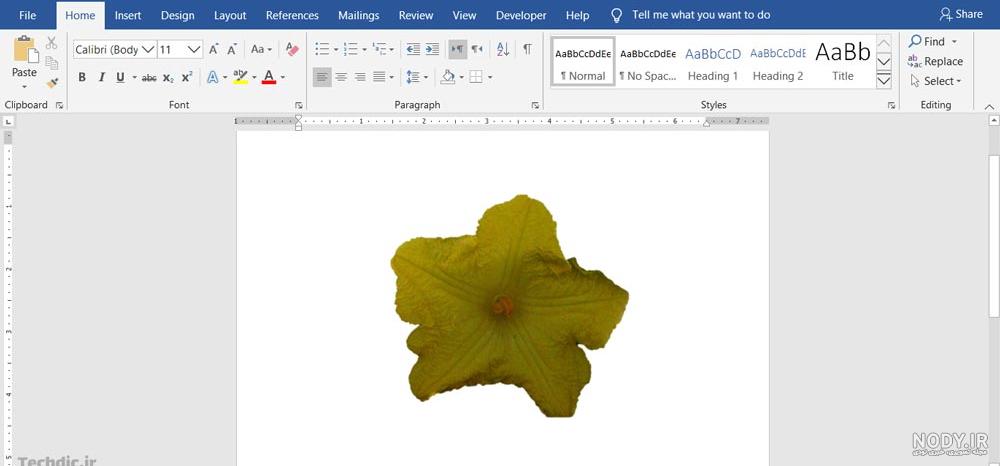Apply red font color

click(x=269, y=78)
